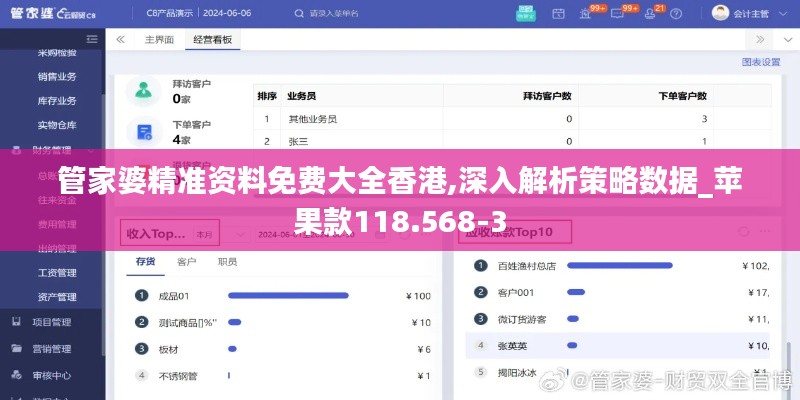Click the 客户001 receivable row
Image resolution: width=800 pixels, height=400 pixels.
618,292
